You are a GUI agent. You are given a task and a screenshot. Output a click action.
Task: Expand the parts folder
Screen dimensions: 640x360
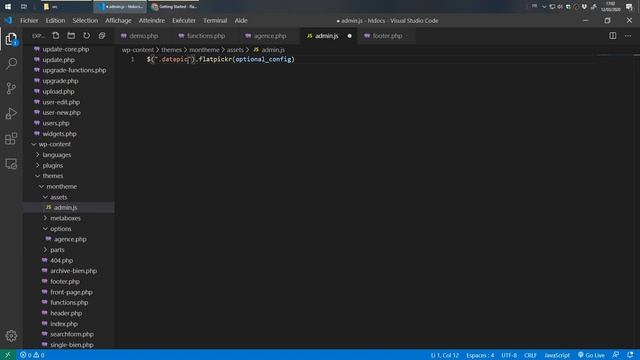[x=57, y=250]
